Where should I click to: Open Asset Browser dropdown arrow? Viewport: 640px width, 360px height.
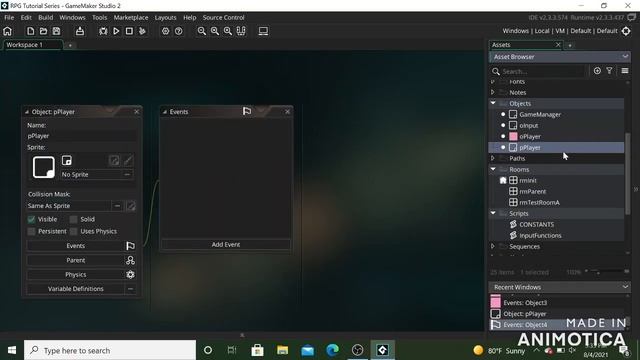click(x=625, y=57)
